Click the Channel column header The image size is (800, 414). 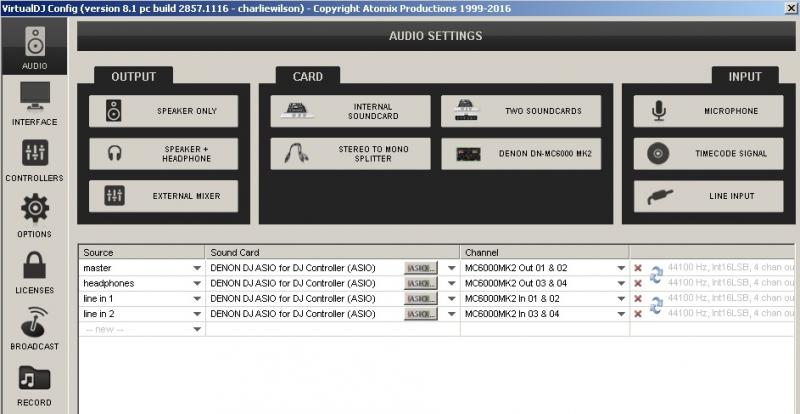[x=545, y=252]
